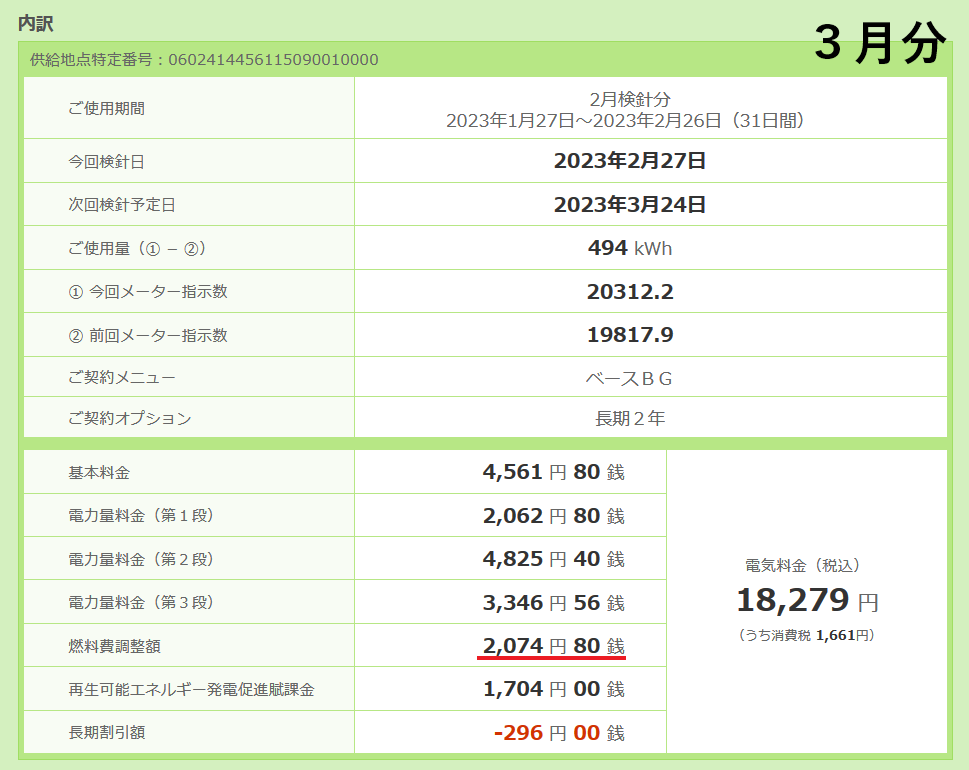Click the 再生可能エネルギー発電促進賦課金 label
Viewport: 969px width, 770px height.
(192, 690)
